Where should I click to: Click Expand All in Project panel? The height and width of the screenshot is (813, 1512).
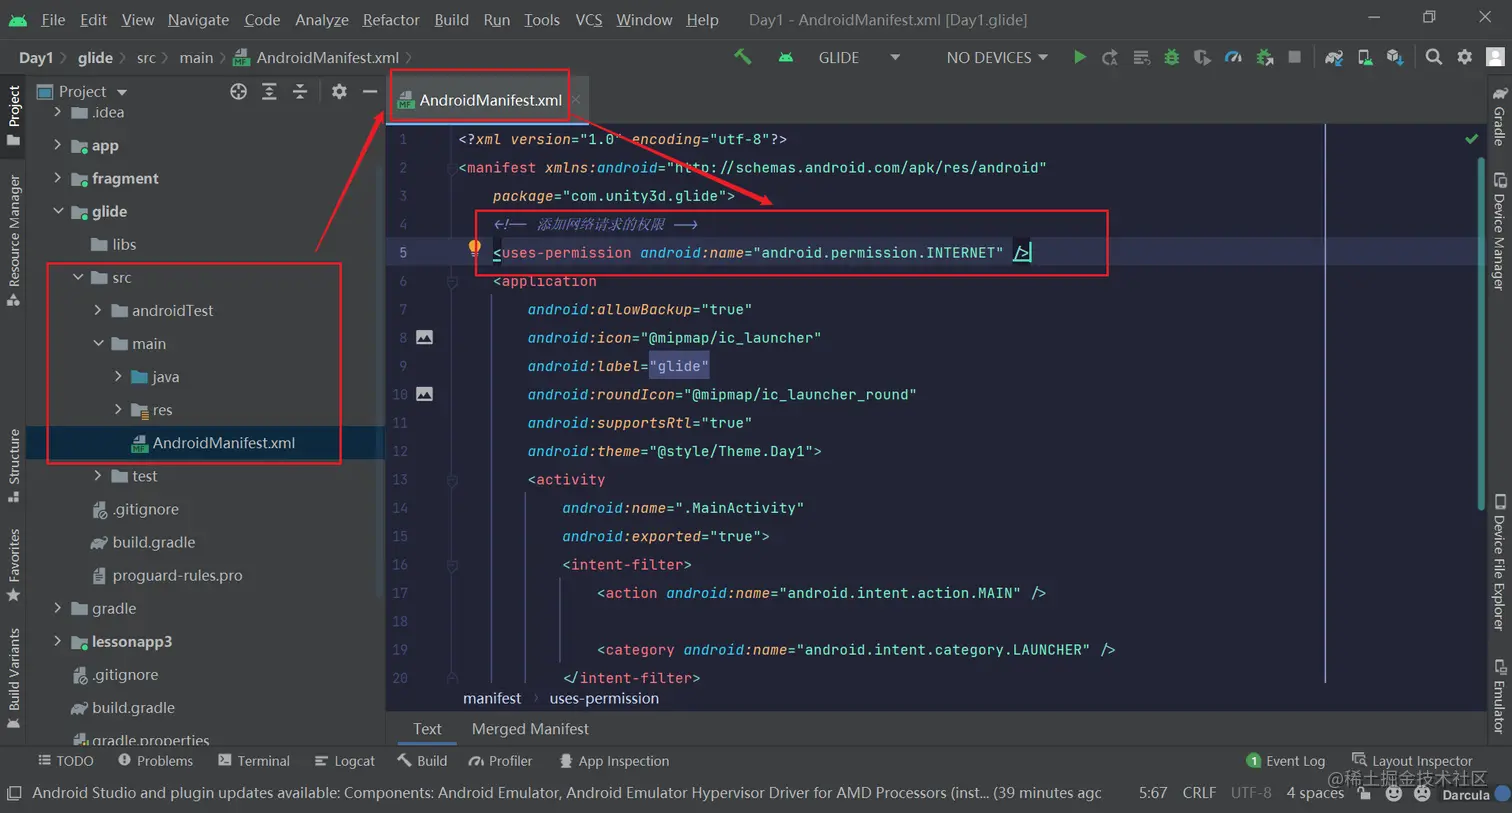pos(269,91)
